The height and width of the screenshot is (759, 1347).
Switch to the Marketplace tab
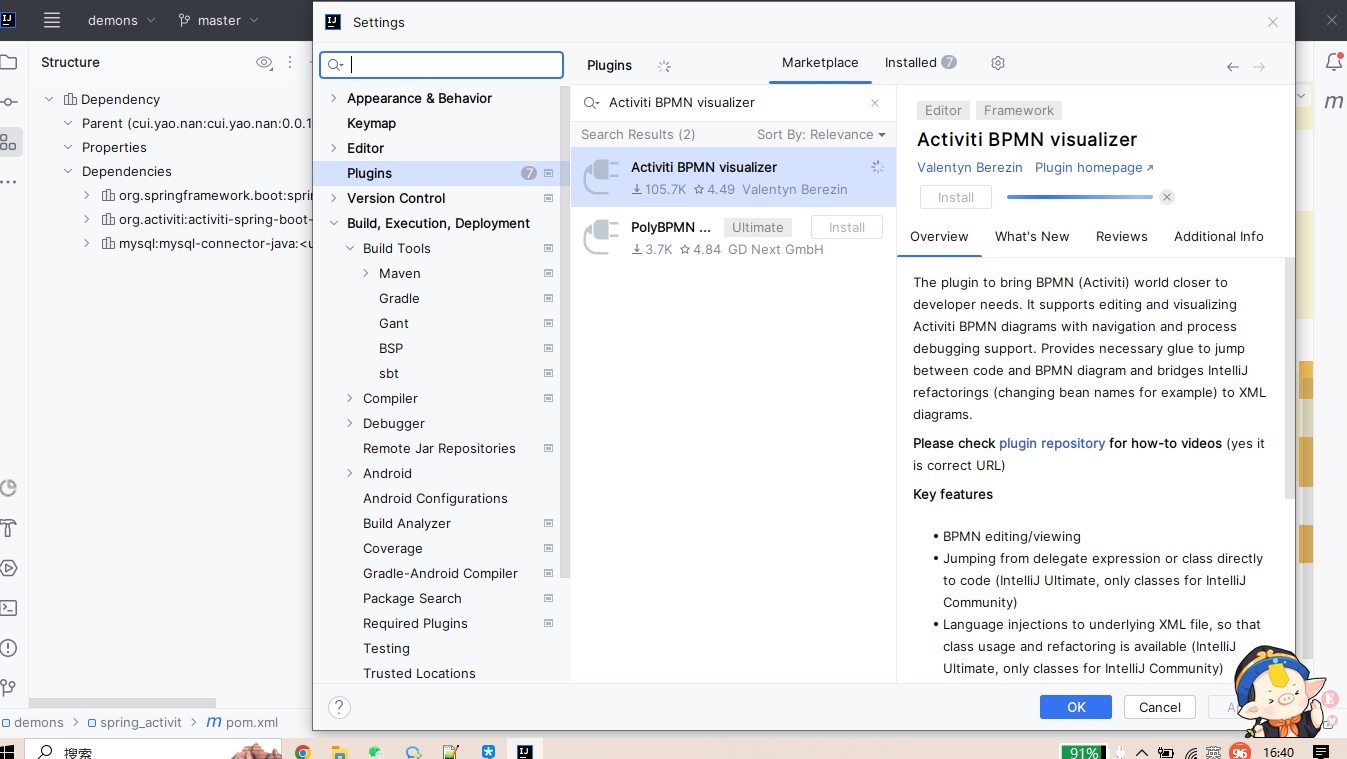click(x=820, y=62)
